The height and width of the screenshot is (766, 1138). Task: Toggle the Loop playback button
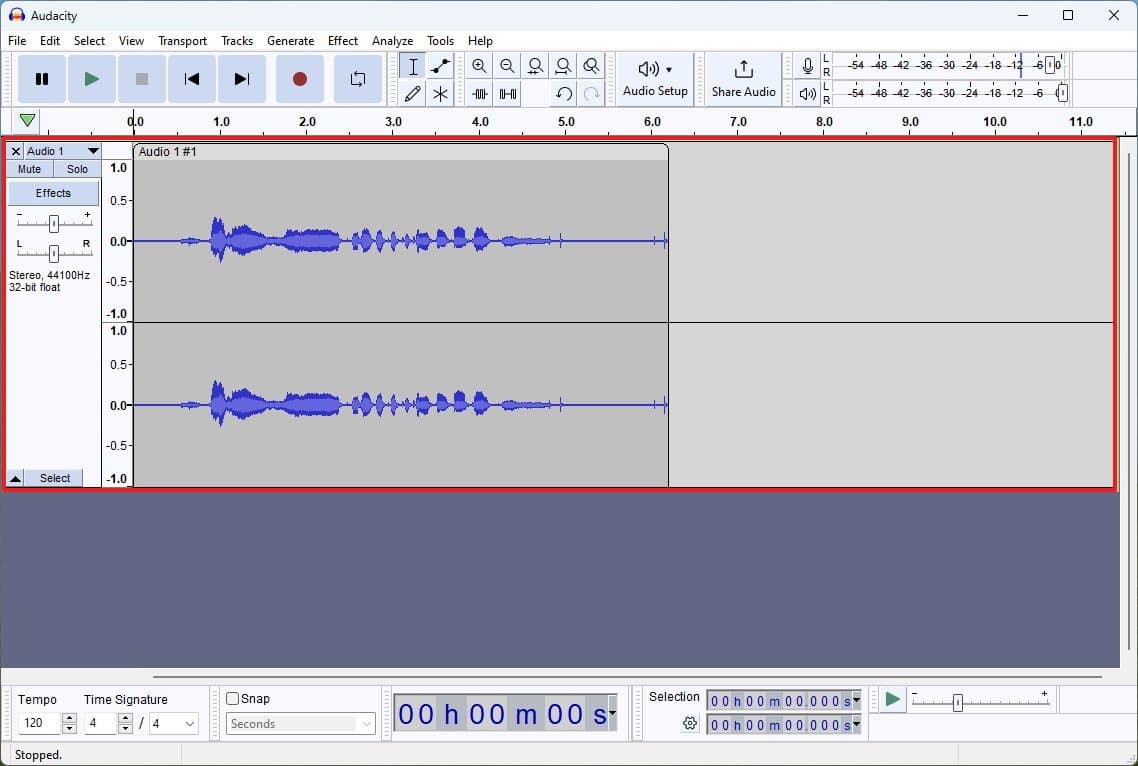pyautogui.click(x=357, y=79)
